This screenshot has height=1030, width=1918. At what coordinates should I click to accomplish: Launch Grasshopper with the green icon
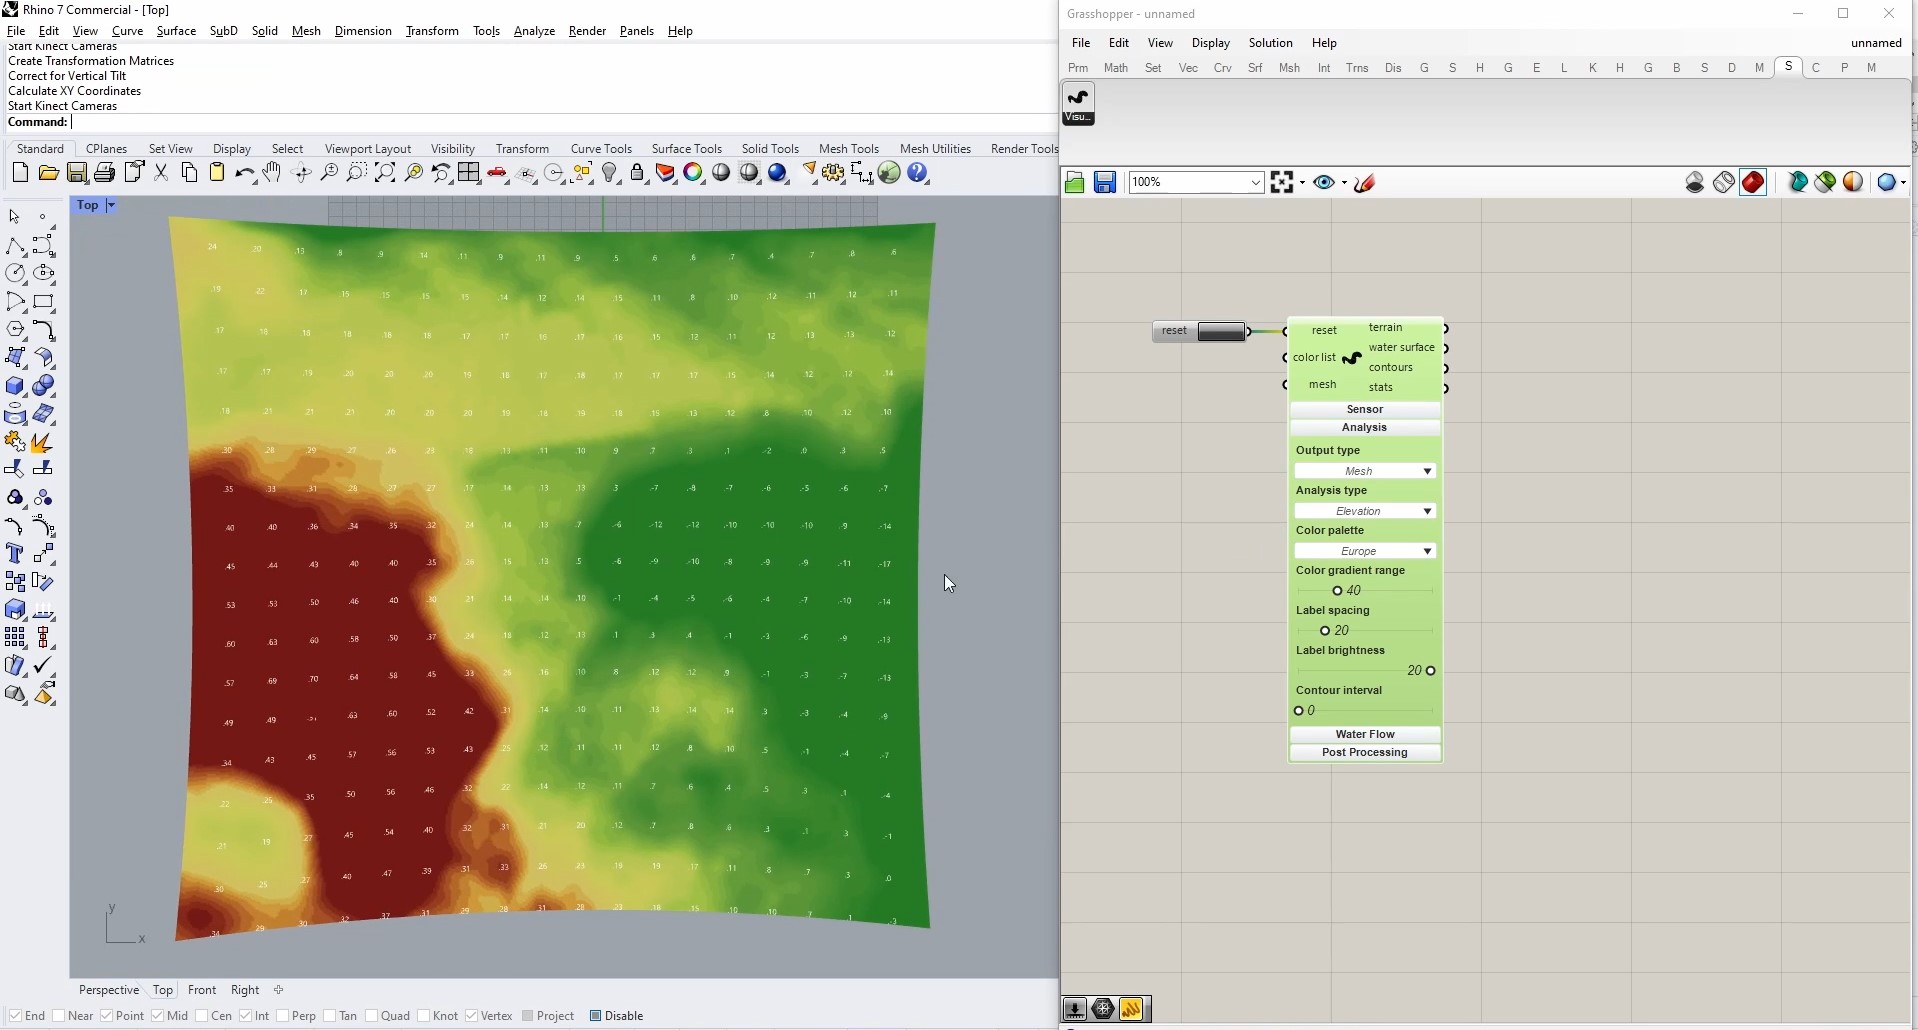[x=890, y=173]
